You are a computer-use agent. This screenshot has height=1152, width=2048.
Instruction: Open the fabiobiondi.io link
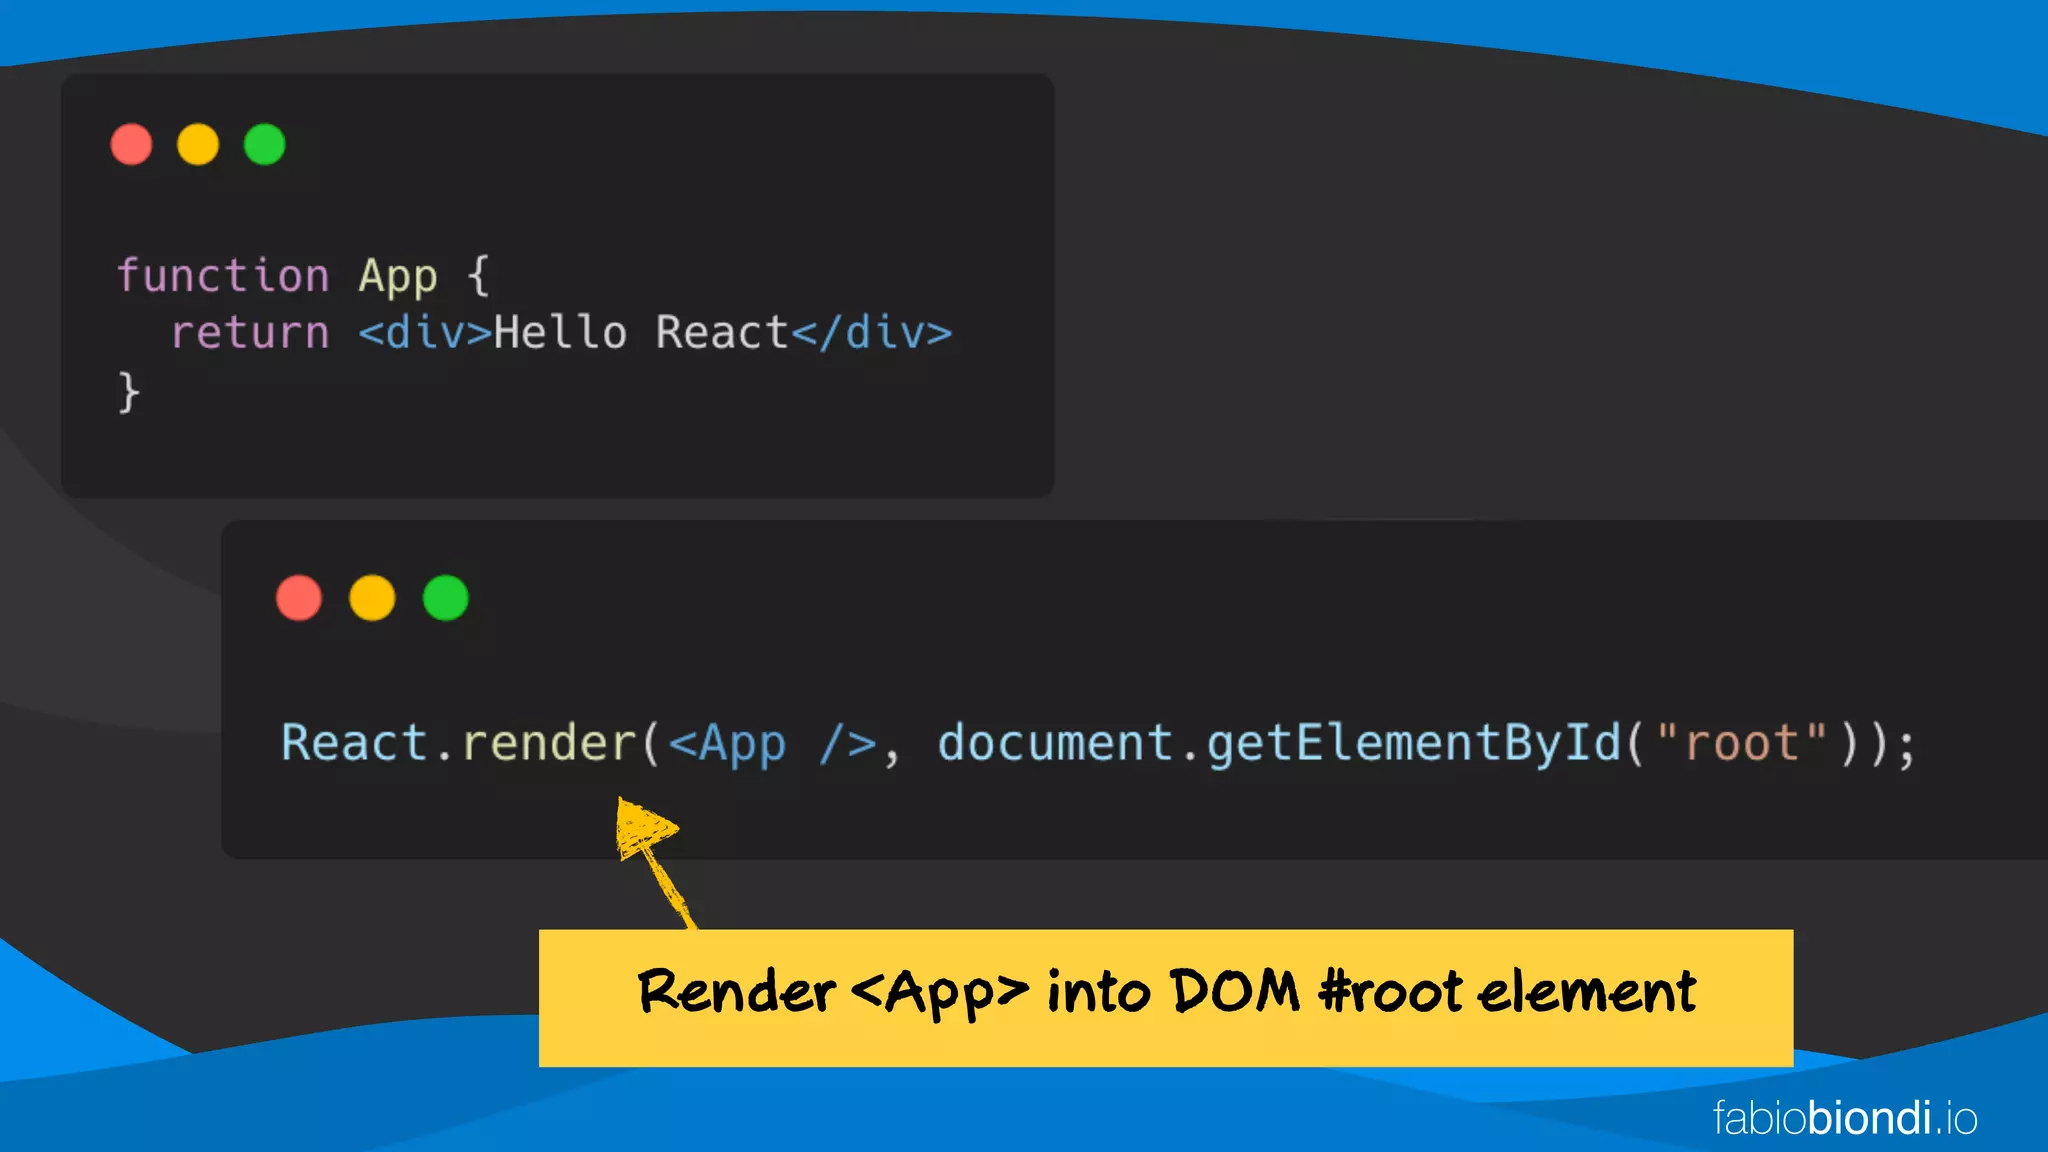coord(1845,1118)
